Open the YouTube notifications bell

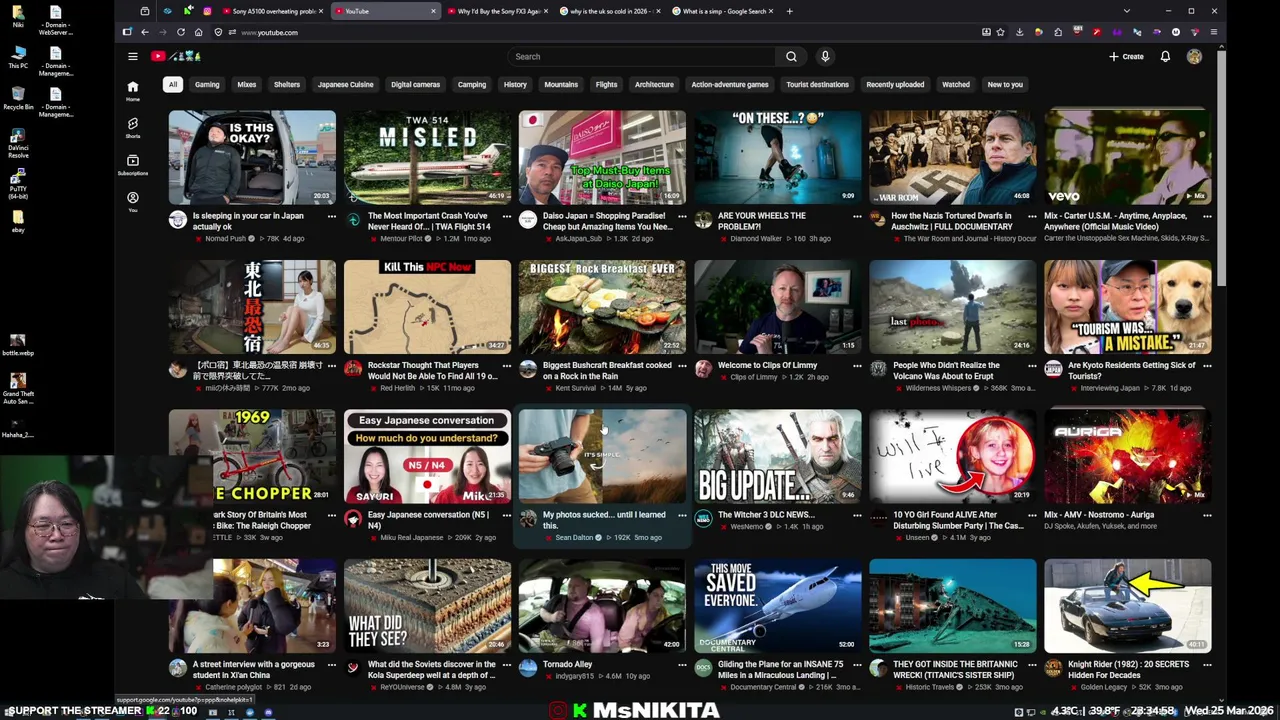tap(1165, 56)
